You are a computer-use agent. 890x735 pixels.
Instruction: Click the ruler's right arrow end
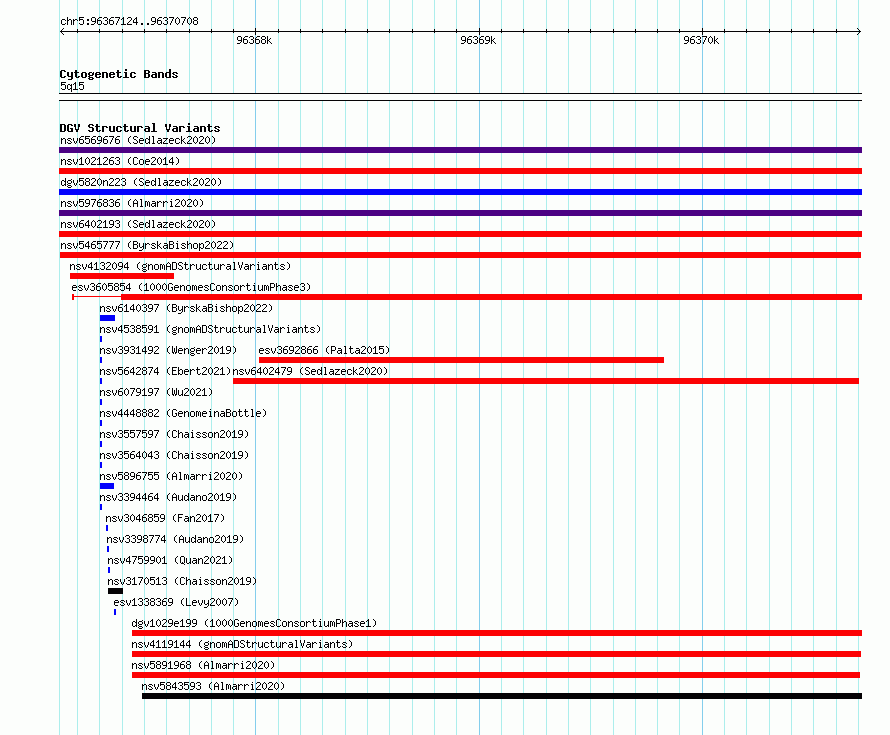pos(859,32)
